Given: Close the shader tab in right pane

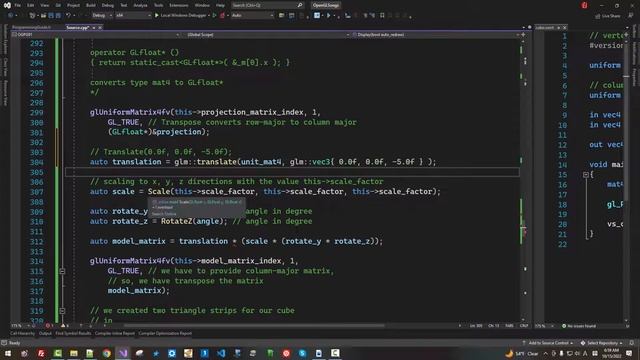Looking at the screenshot, I should [x=564, y=27].
